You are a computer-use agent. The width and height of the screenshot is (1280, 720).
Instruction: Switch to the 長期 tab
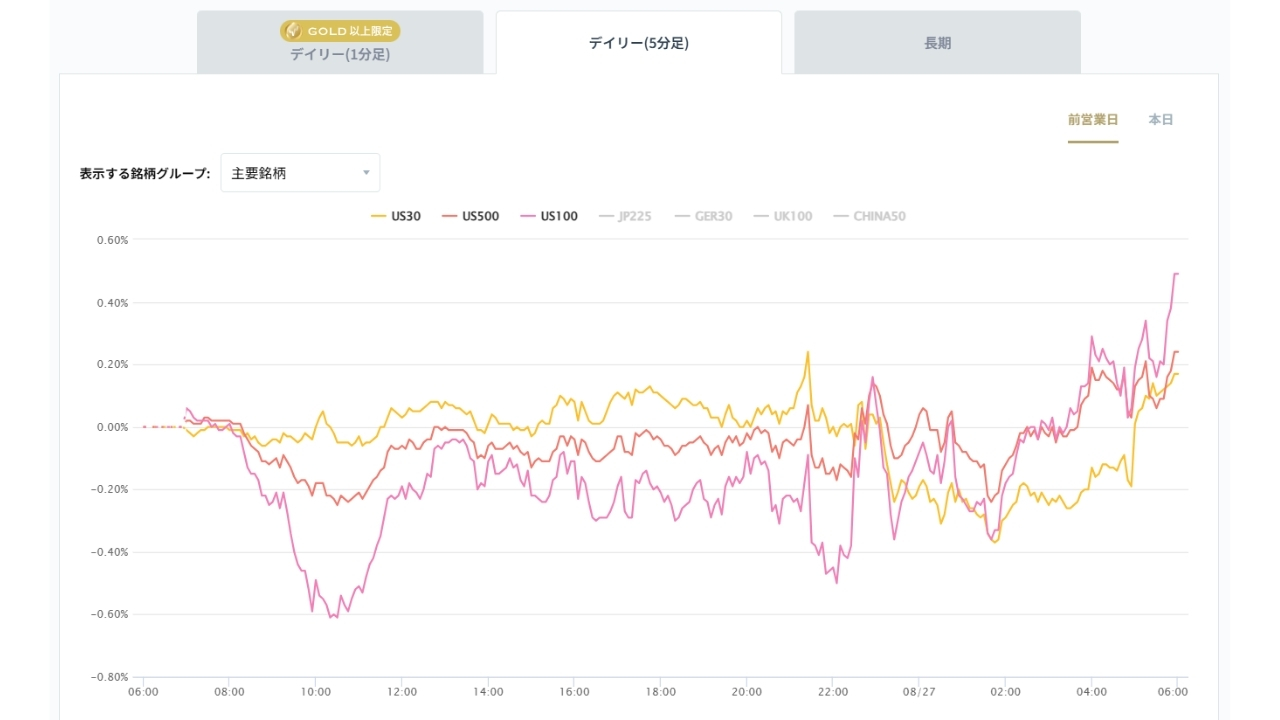(x=937, y=42)
